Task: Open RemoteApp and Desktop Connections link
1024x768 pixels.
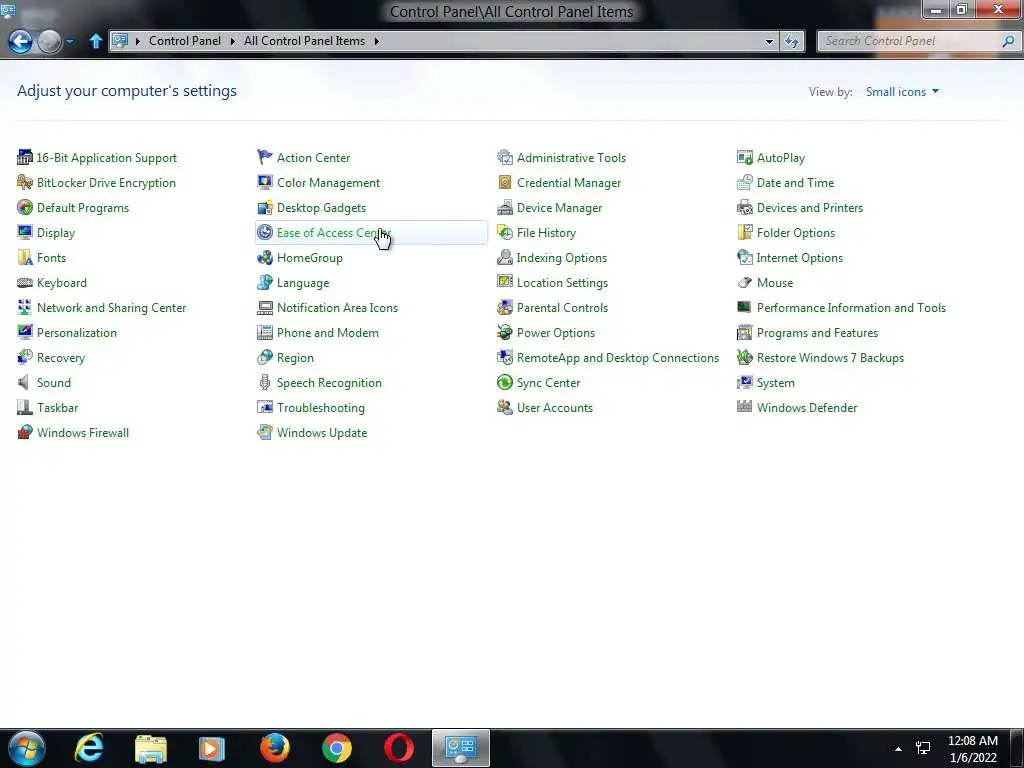Action: [x=618, y=358]
